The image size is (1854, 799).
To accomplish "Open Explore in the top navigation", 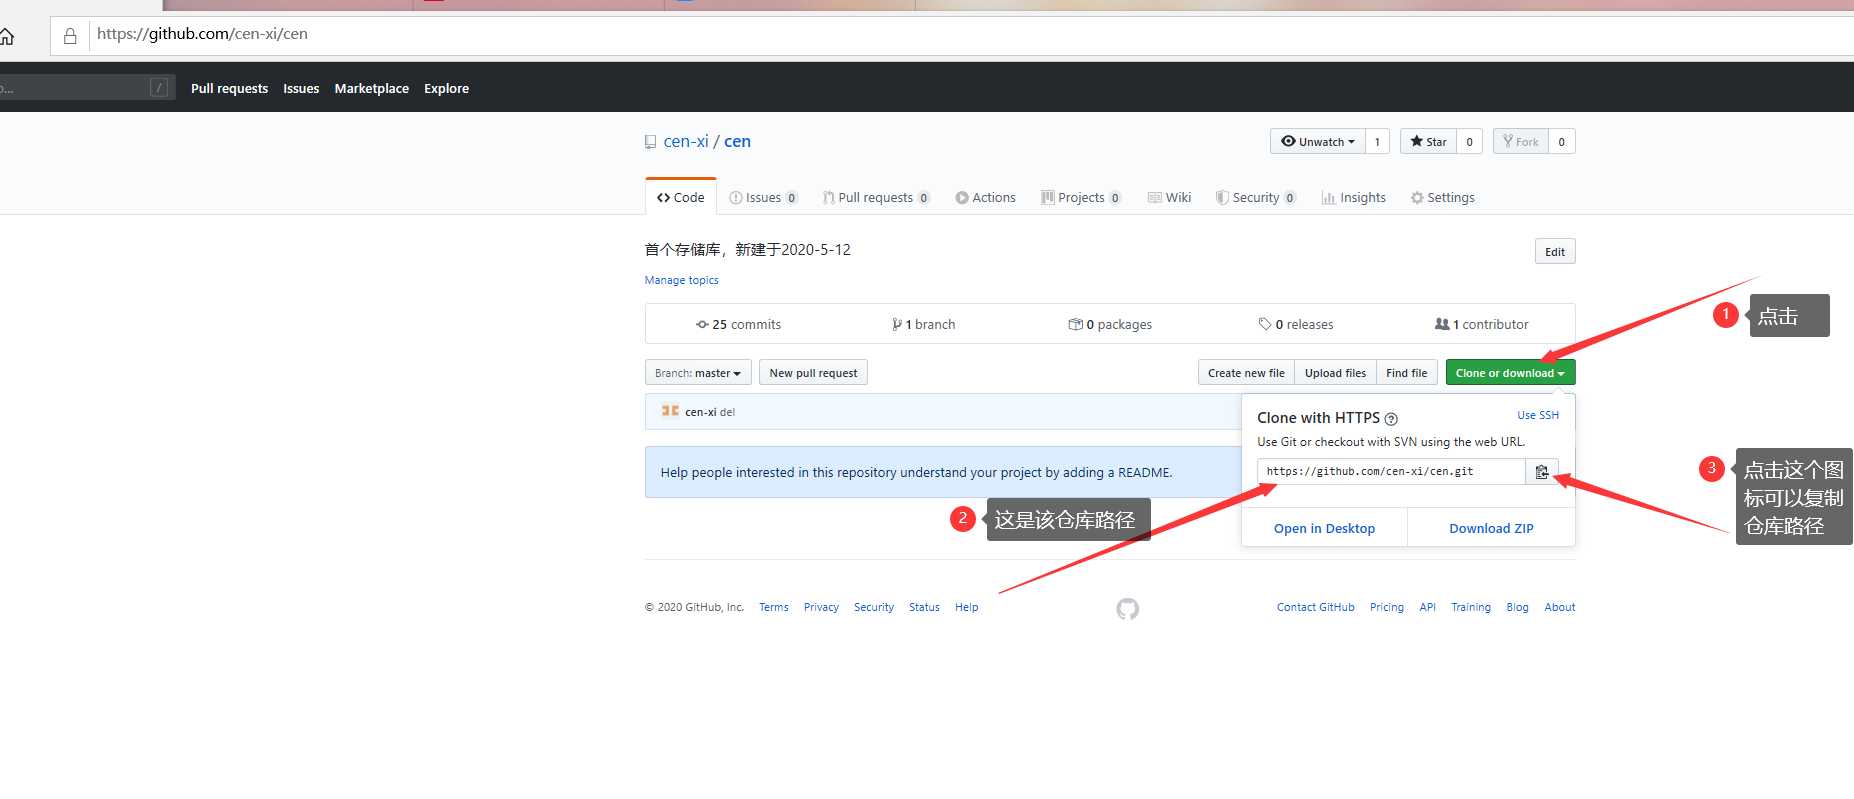I will 446,88.
